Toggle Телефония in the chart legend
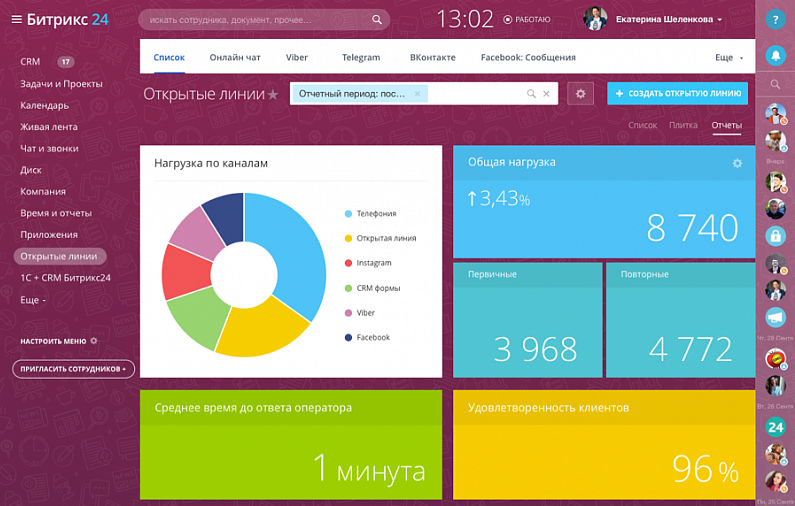The width and height of the screenshot is (795, 506). [x=371, y=213]
